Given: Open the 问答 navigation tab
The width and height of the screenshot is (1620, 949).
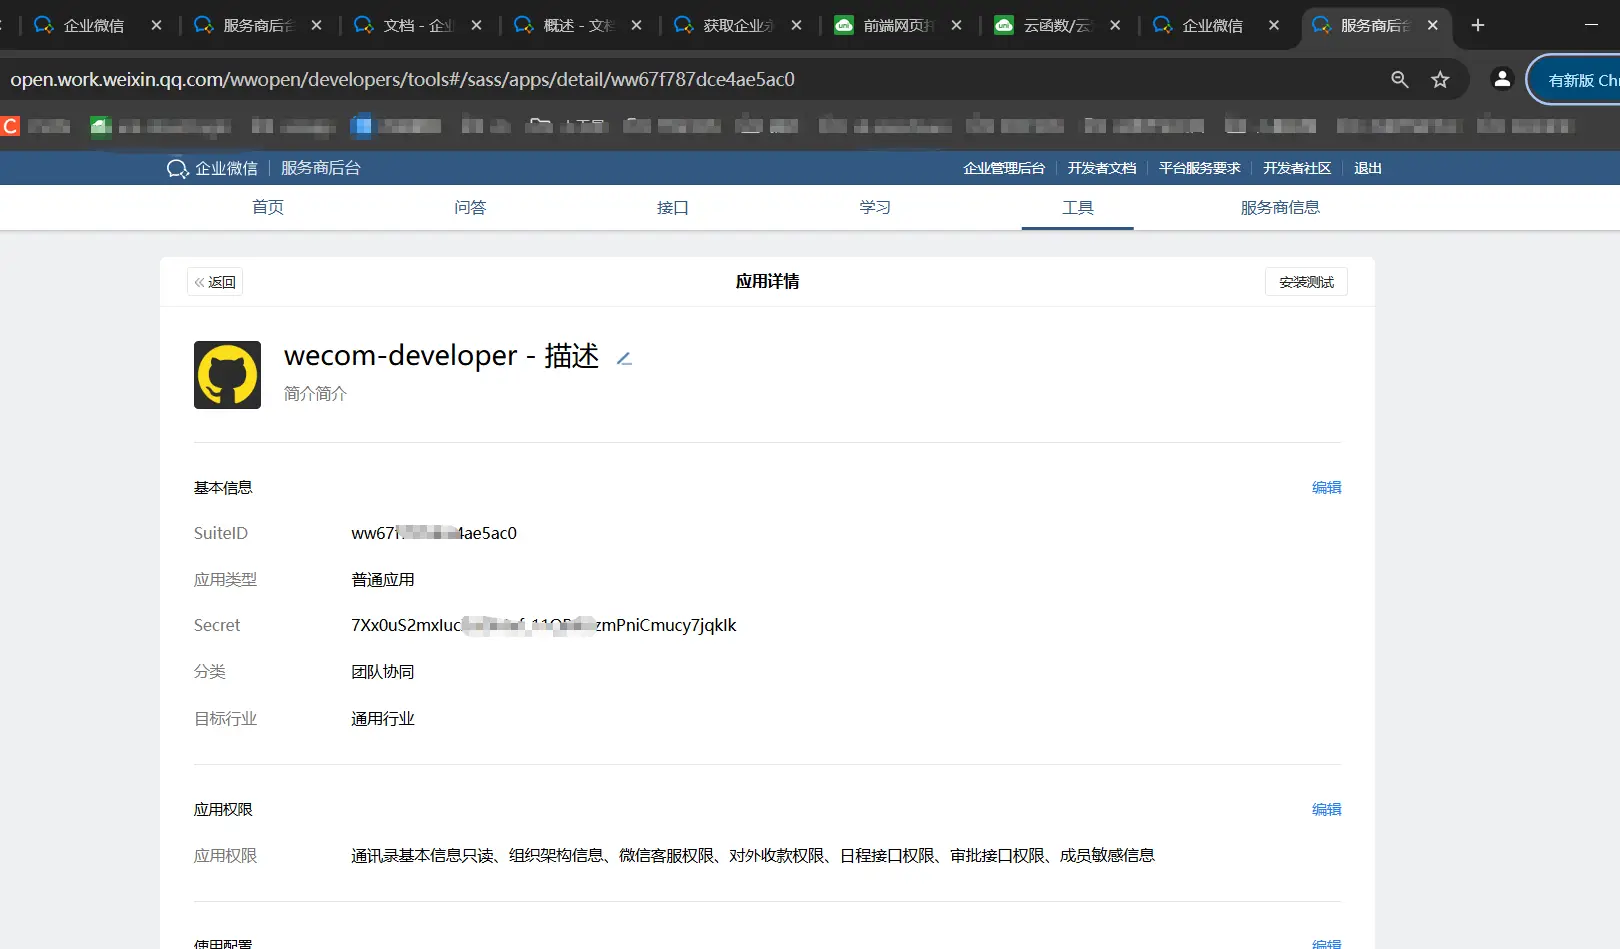Looking at the screenshot, I should (470, 207).
